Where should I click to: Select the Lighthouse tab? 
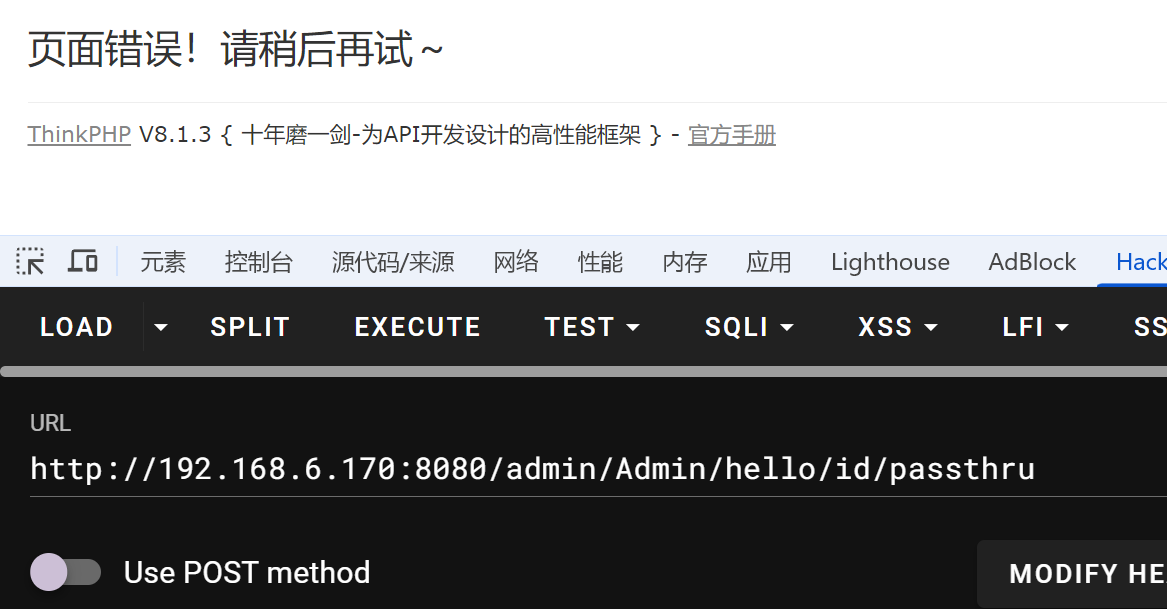coord(890,262)
